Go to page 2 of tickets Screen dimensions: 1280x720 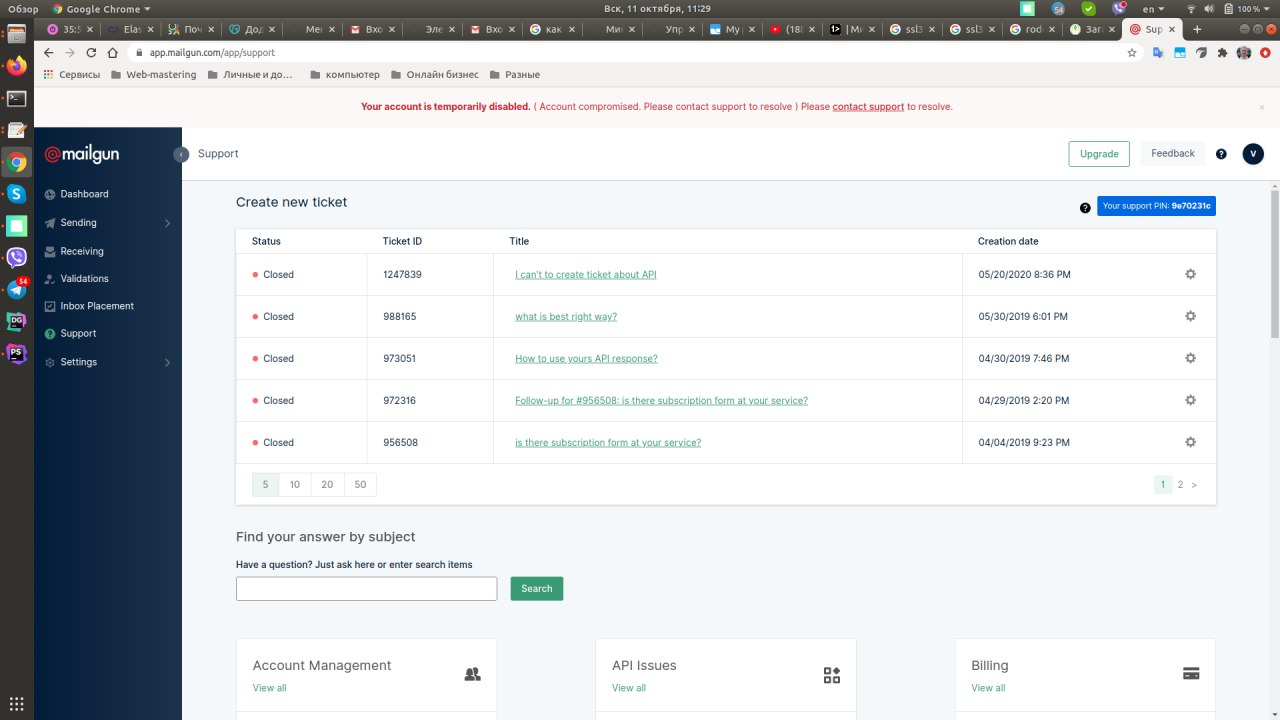(1180, 485)
